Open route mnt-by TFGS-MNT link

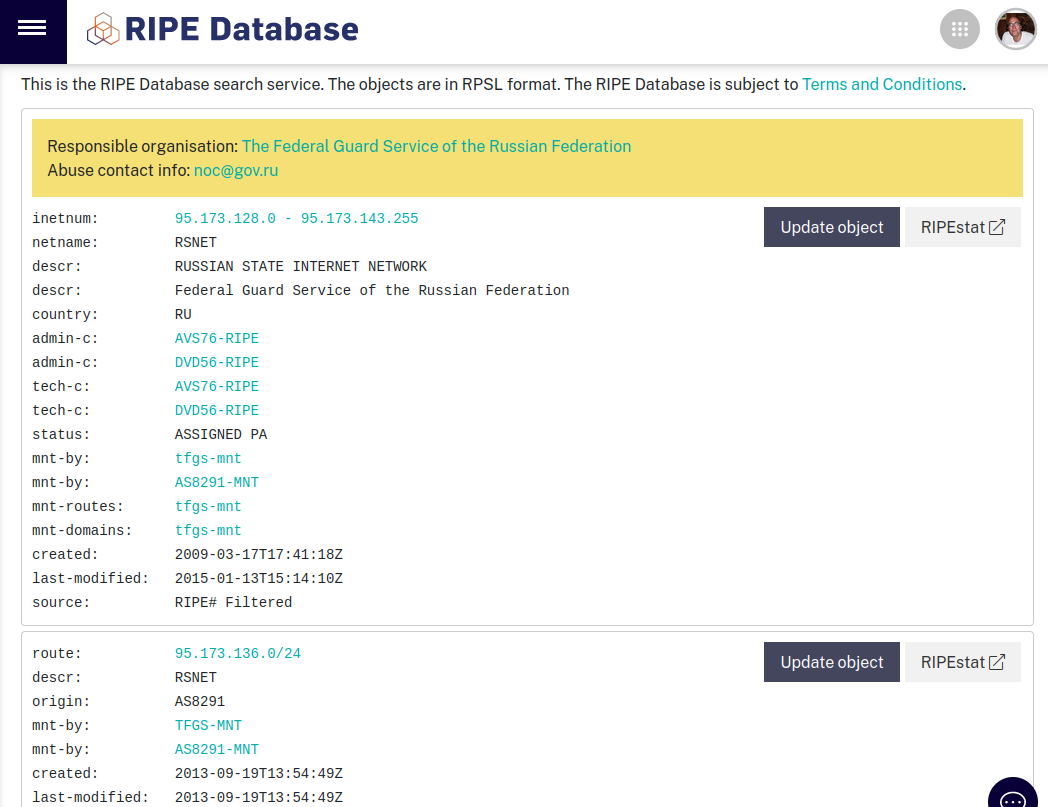[208, 725]
